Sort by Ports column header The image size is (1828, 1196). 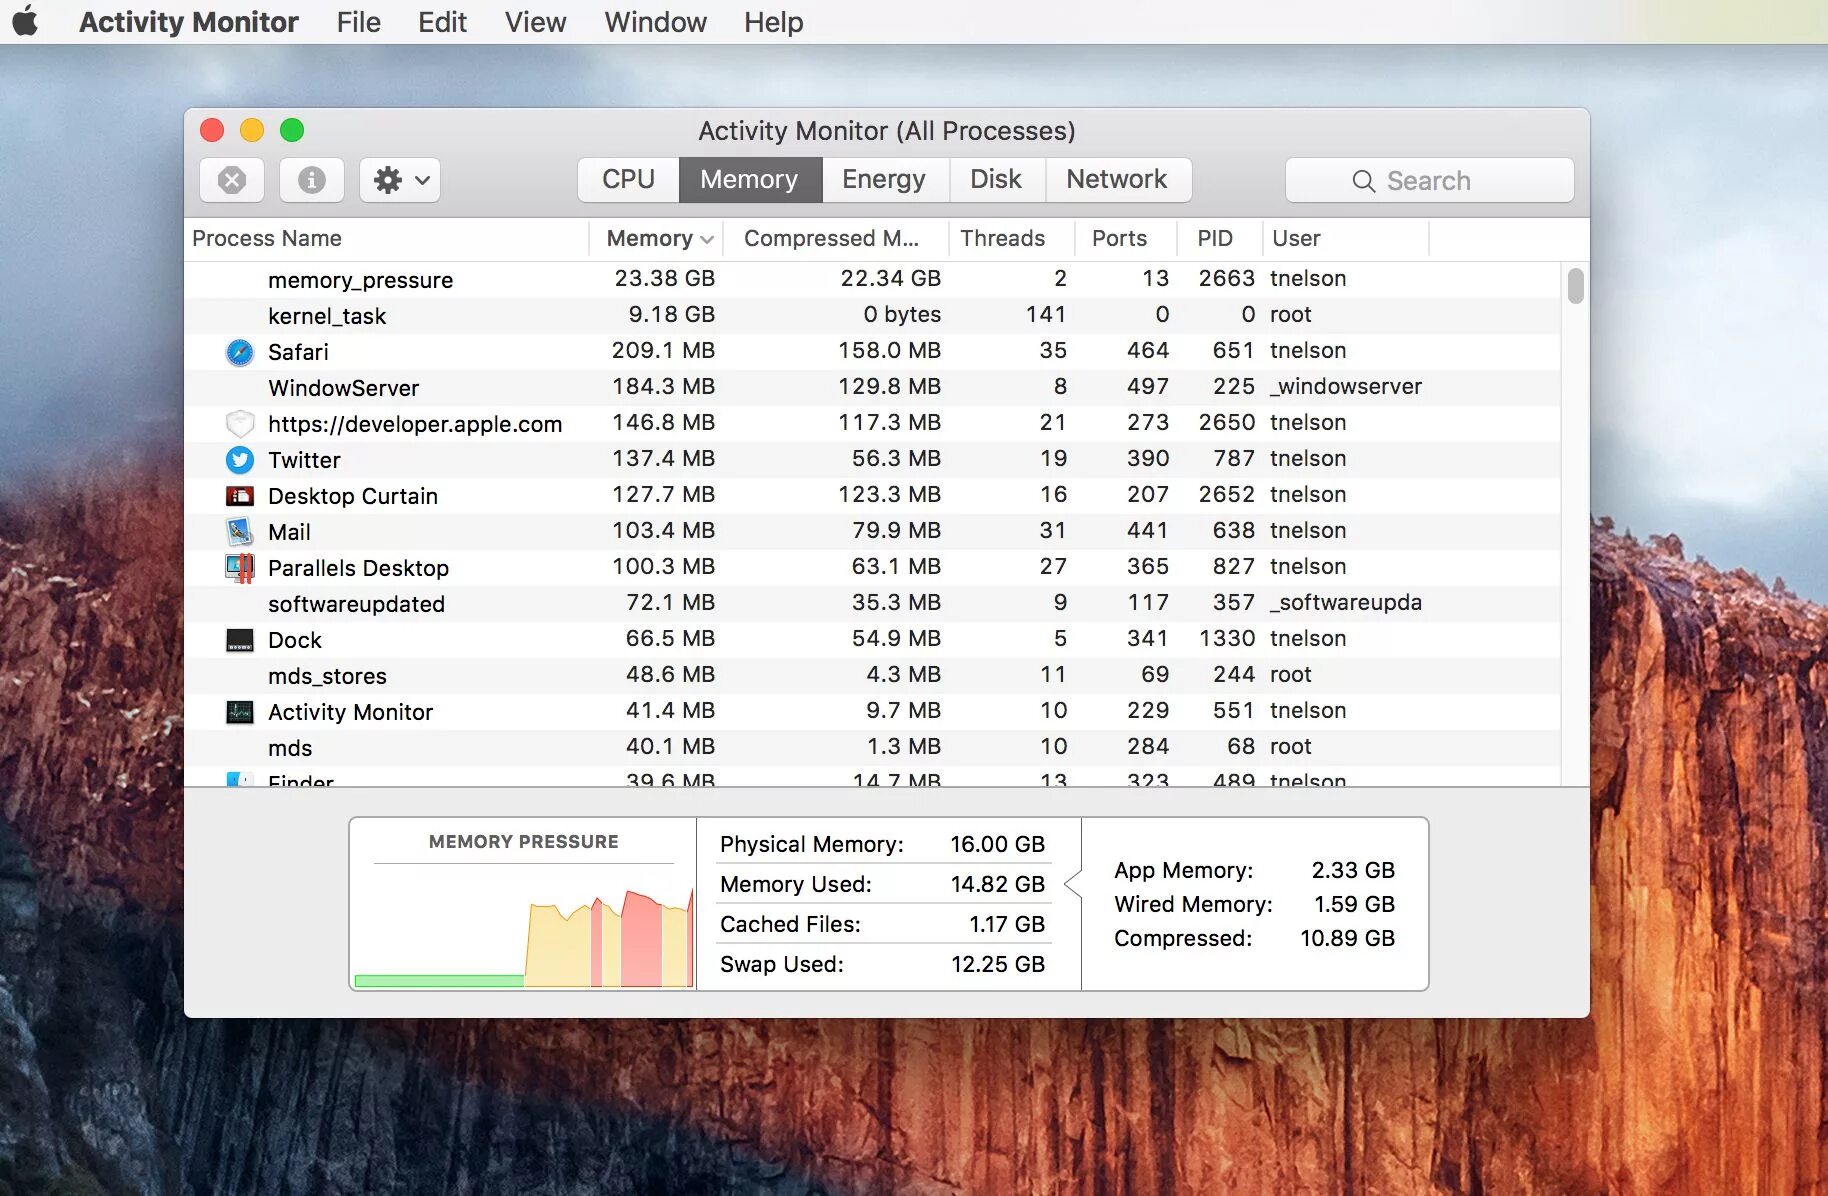tap(1126, 238)
